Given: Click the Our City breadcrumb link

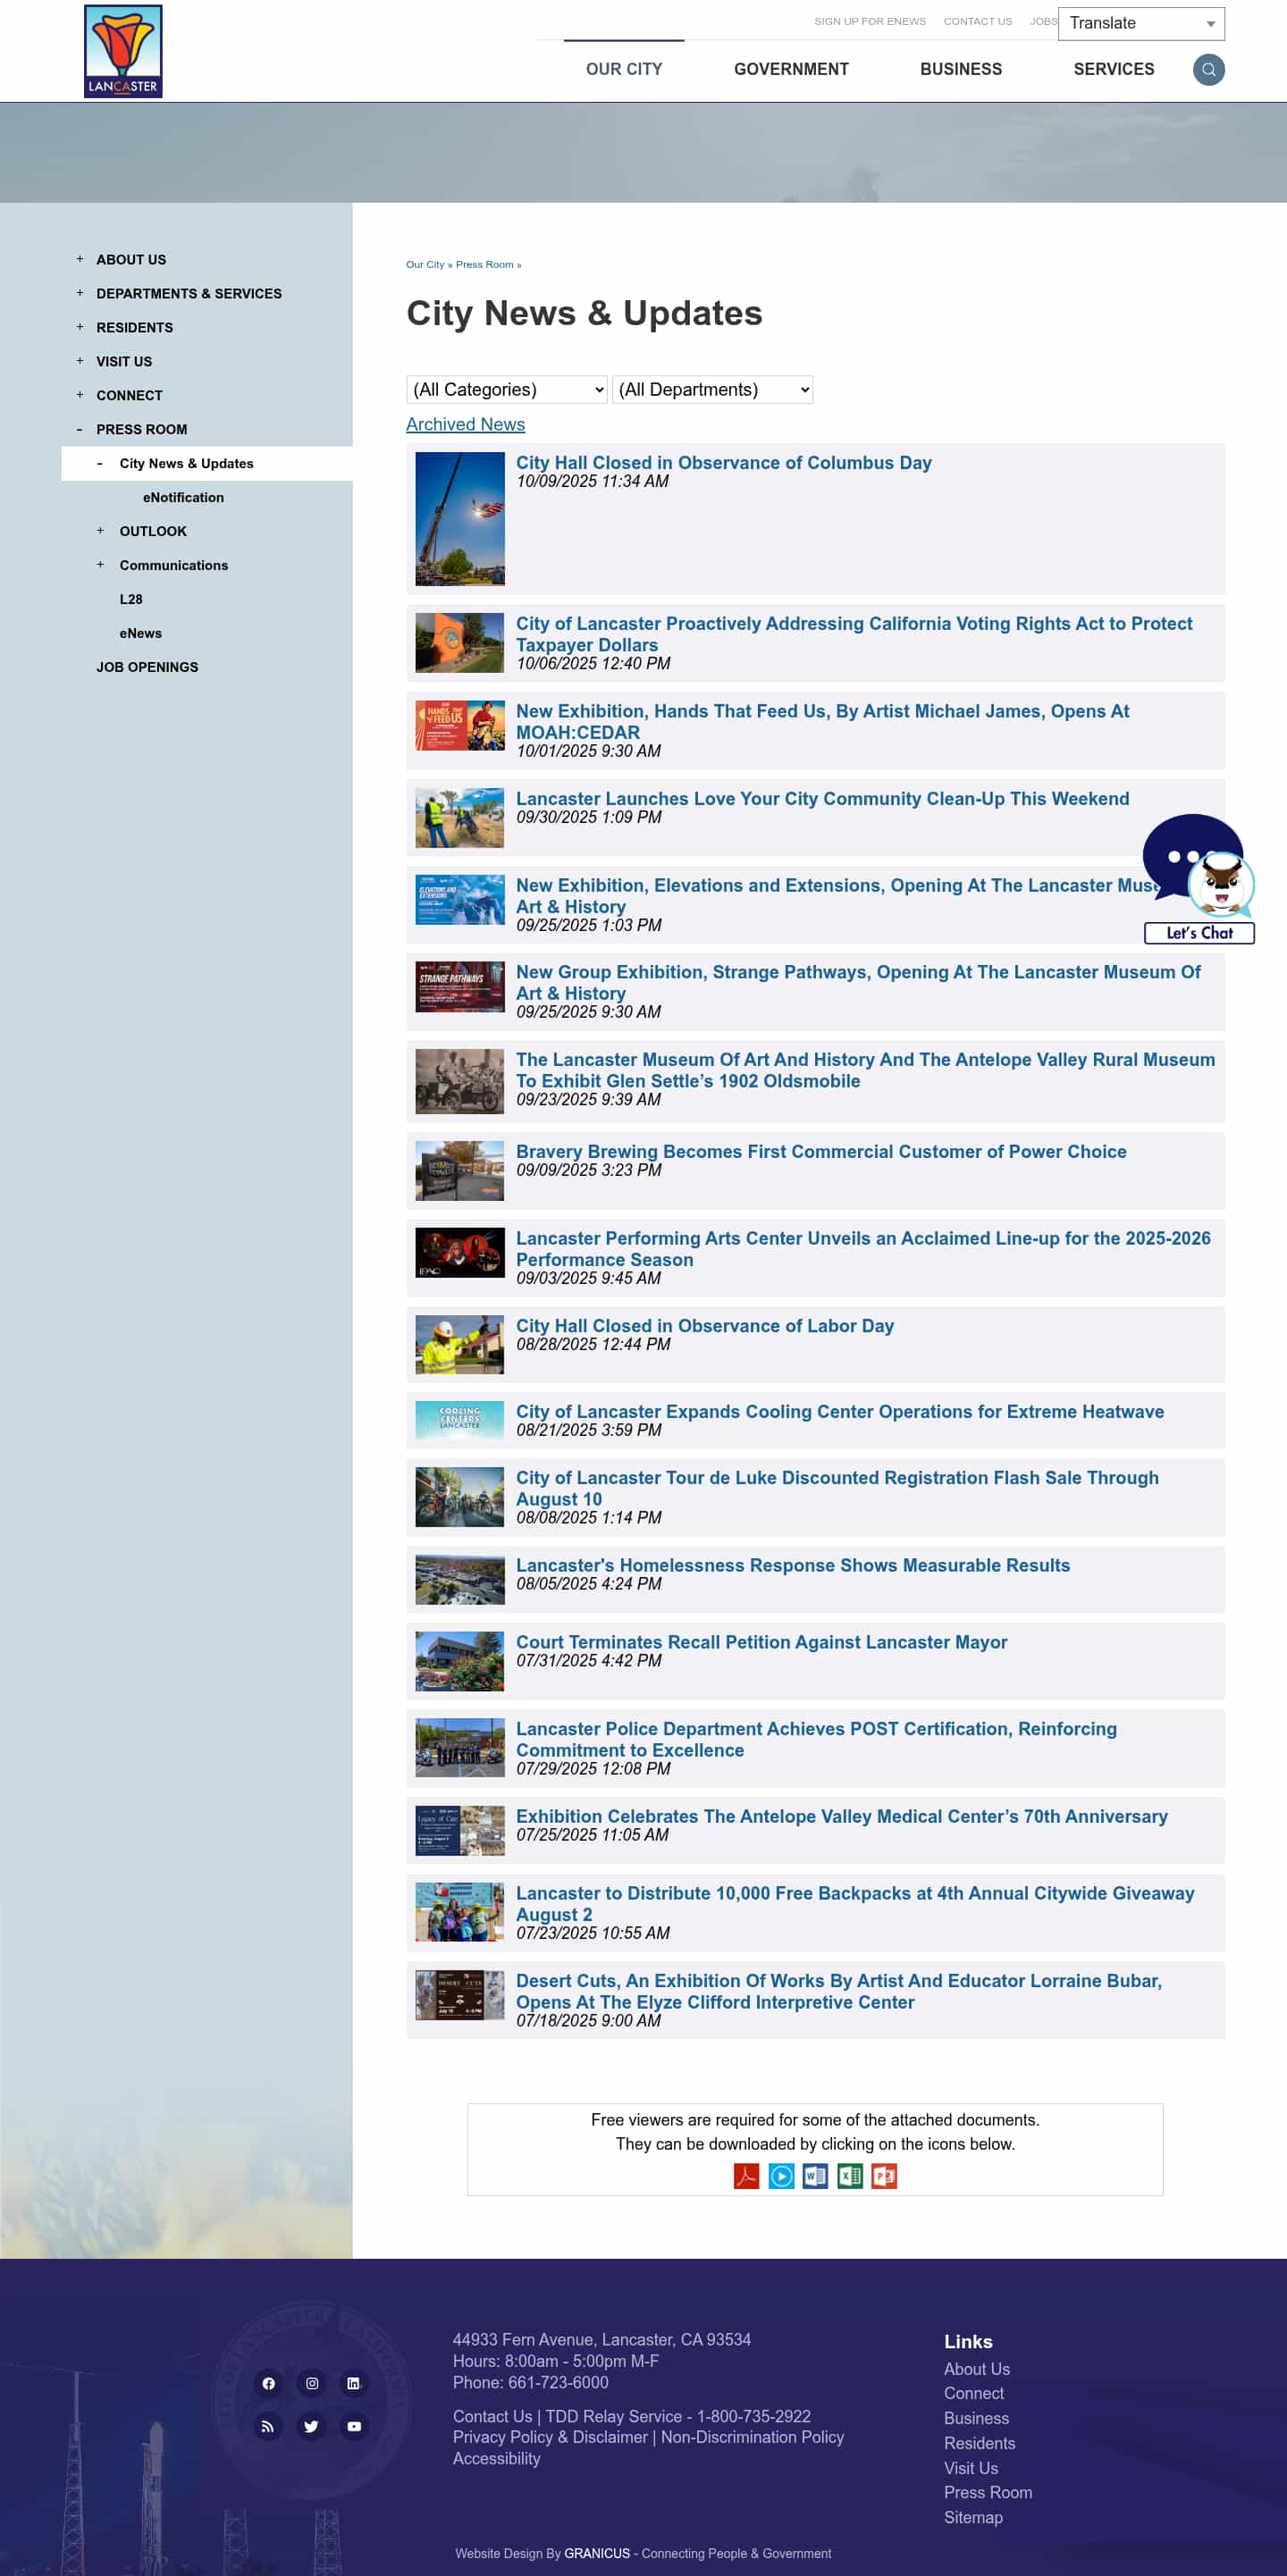Looking at the screenshot, I should [x=425, y=265].
